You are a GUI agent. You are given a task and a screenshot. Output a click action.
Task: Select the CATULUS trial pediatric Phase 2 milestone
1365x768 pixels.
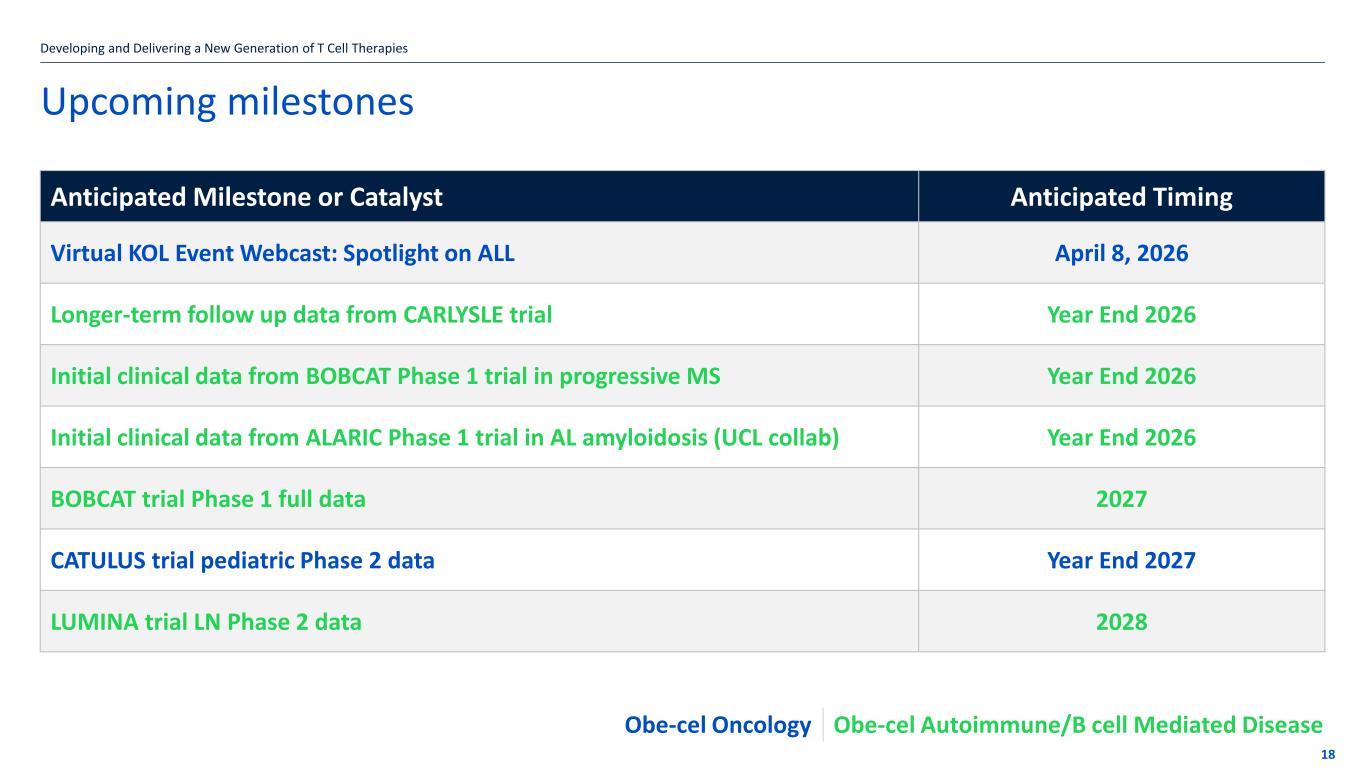[x=243, y=561]
